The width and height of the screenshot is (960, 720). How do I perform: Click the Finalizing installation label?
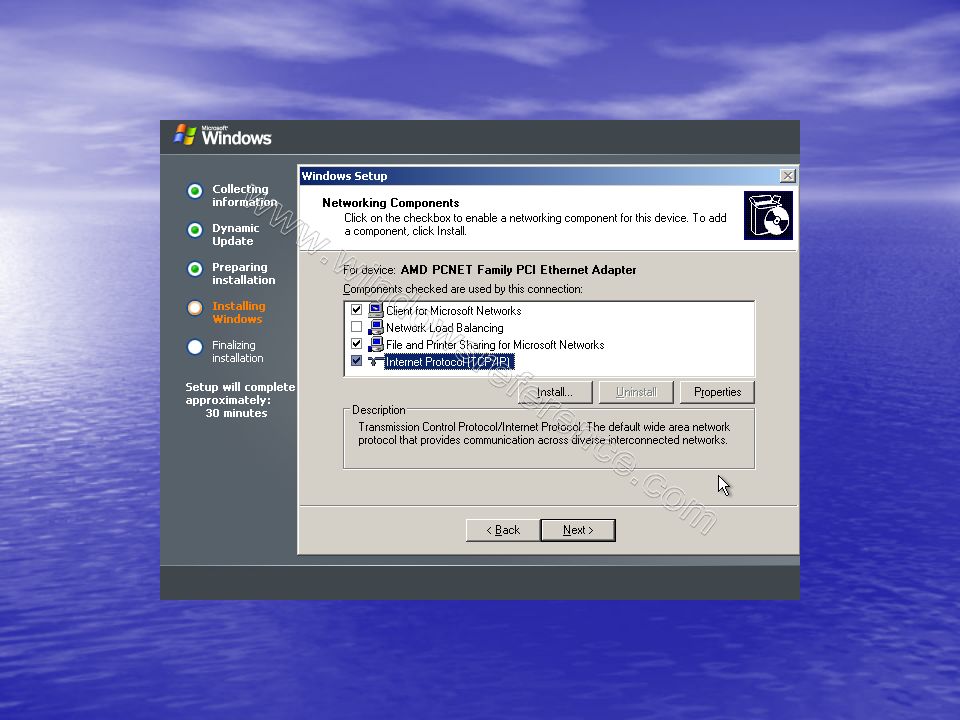tap(238, 351)
